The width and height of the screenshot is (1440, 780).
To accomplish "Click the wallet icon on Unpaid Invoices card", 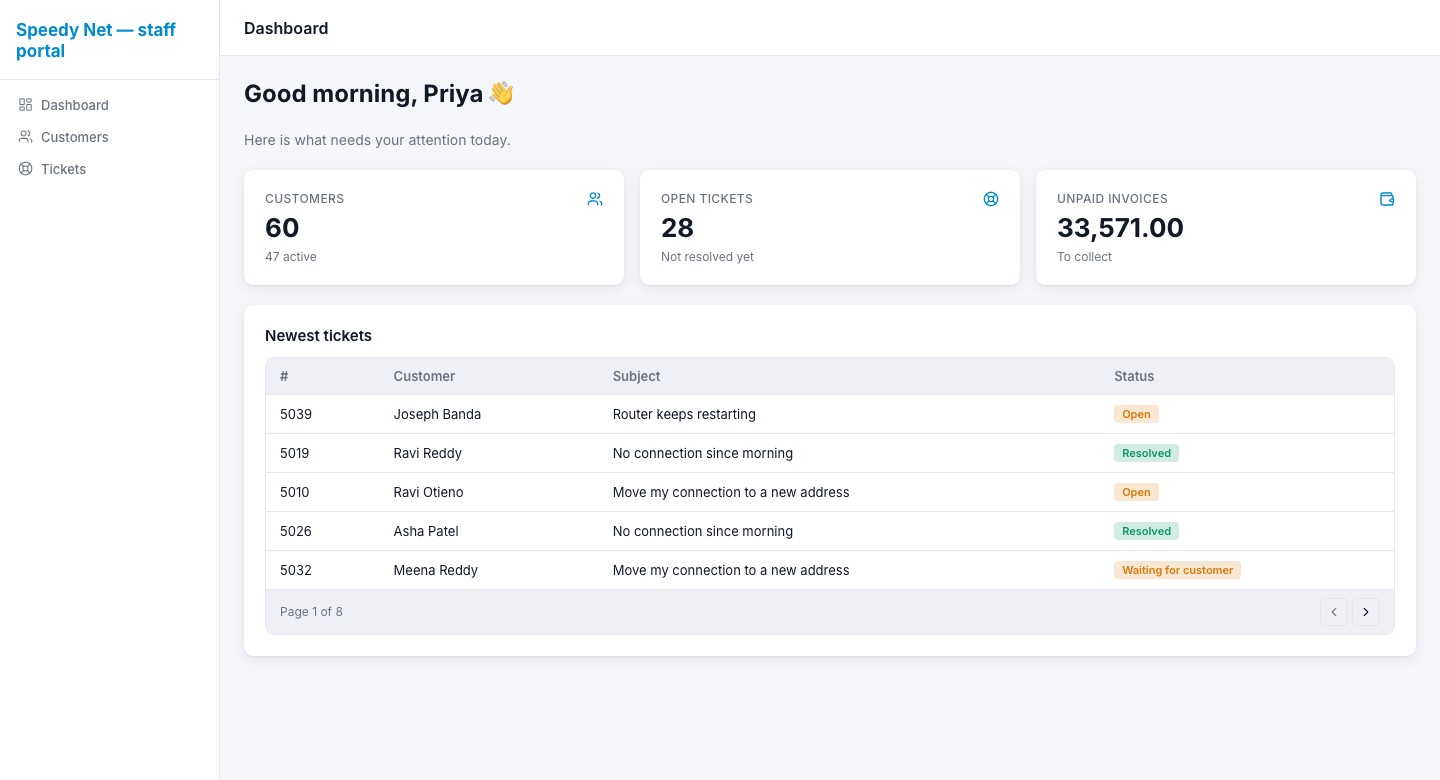I will pyautogui.click(x=1387, y=199).
